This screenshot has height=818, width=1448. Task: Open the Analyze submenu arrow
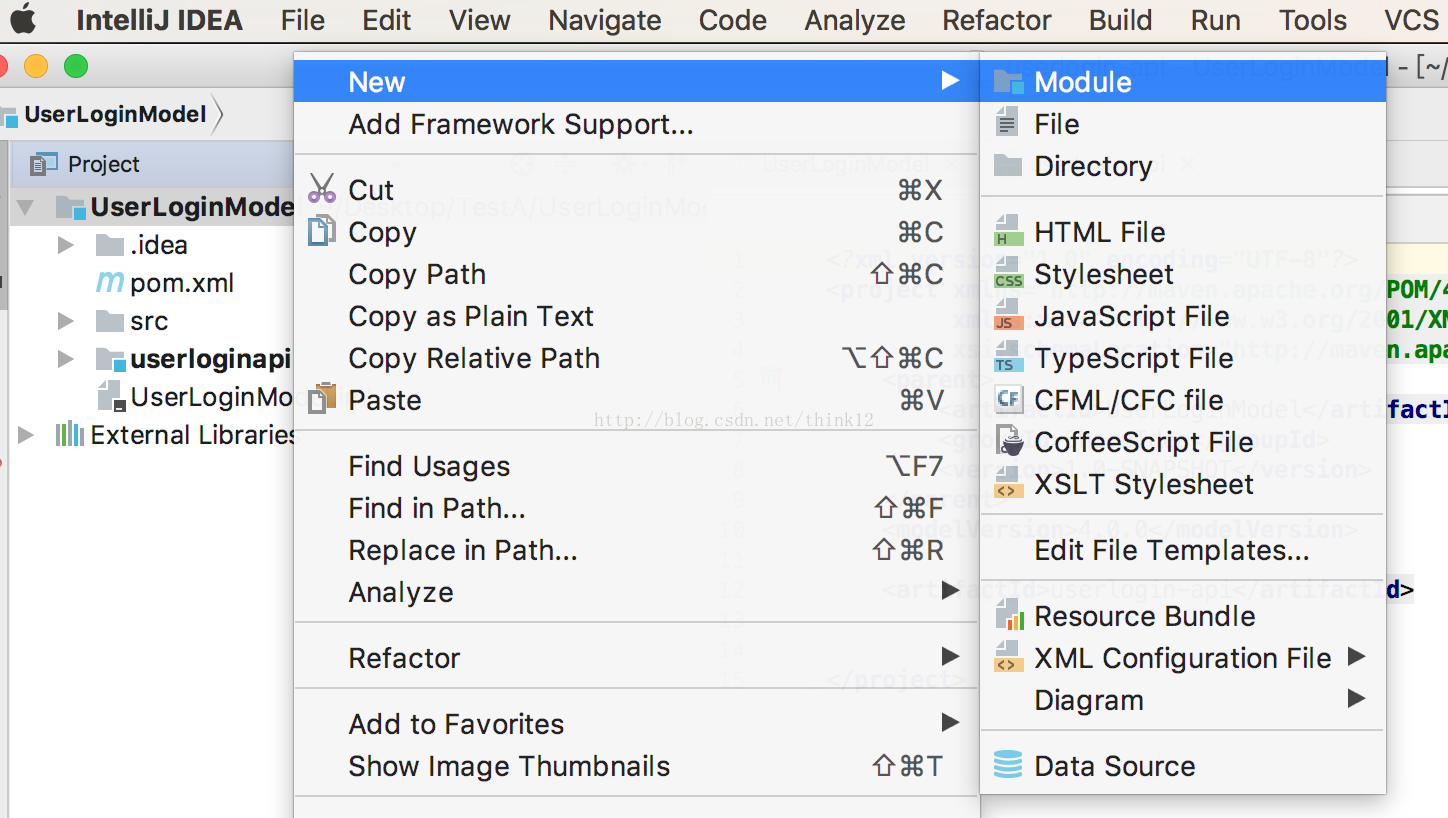click(x=950, y=591)
